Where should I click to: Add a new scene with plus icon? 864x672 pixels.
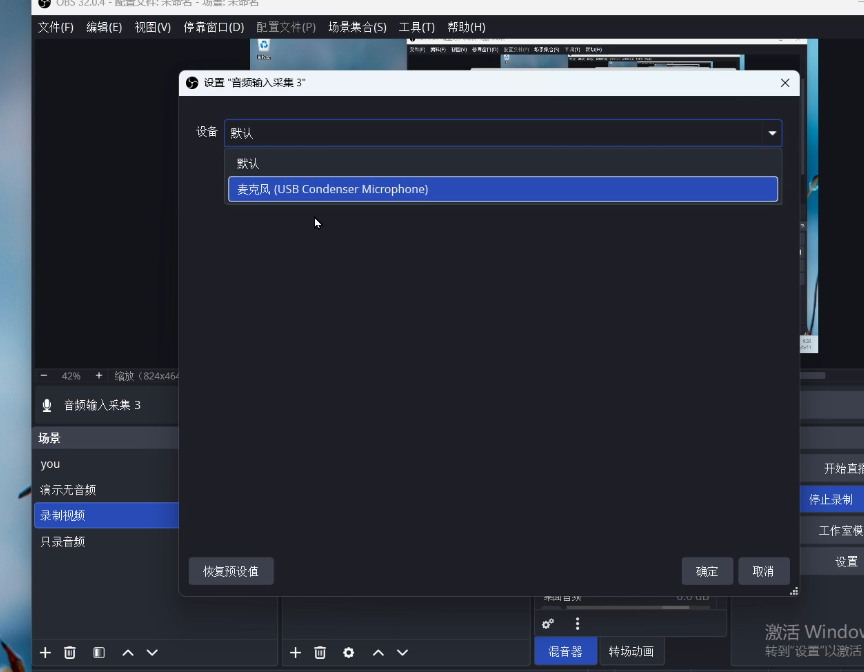pyautogui.click(x=45, y=653)
